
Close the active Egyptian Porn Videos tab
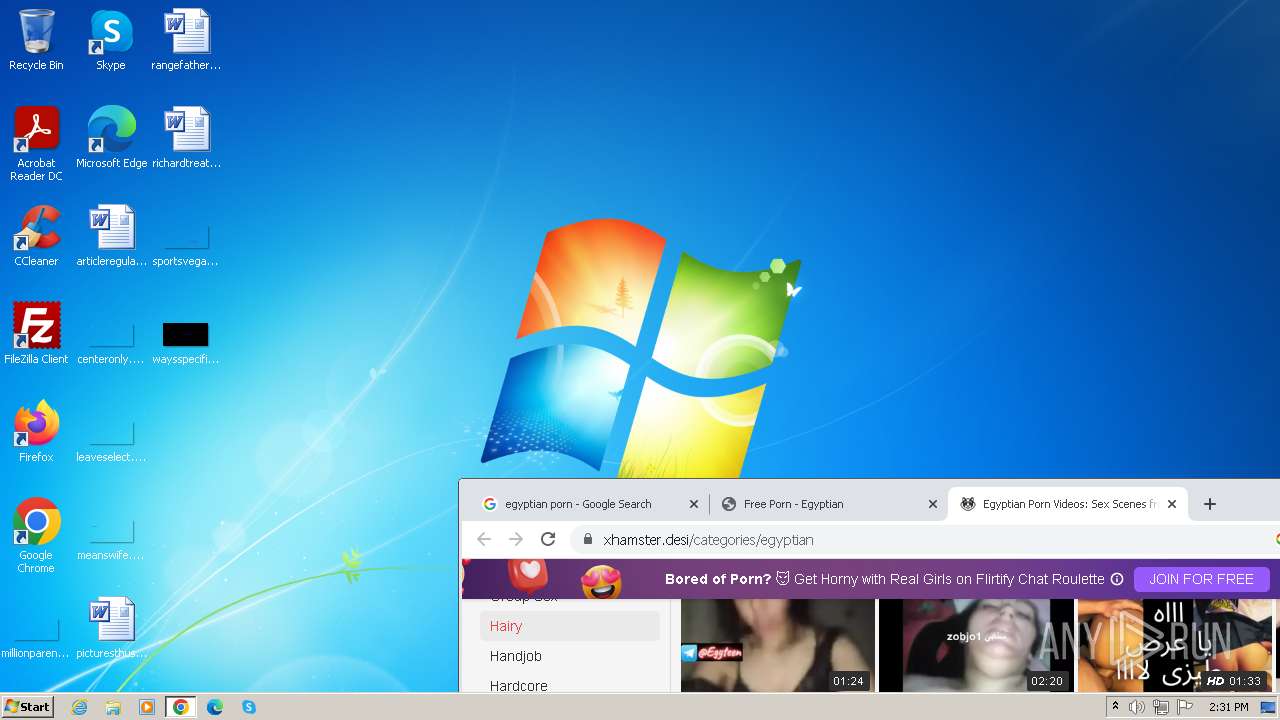[1172, 504]
